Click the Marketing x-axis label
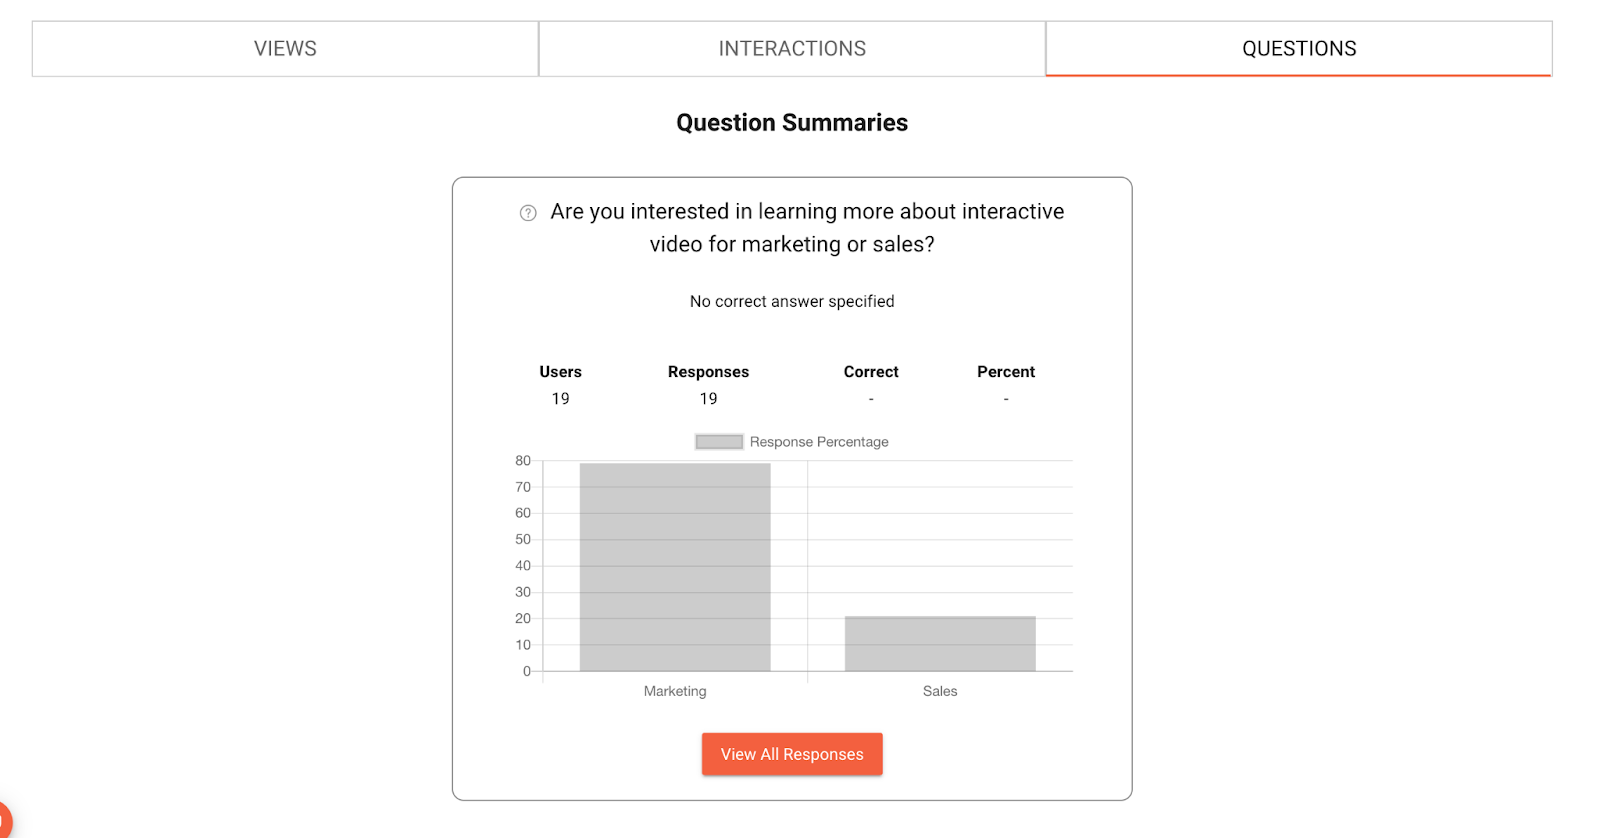 pos(675,691)
